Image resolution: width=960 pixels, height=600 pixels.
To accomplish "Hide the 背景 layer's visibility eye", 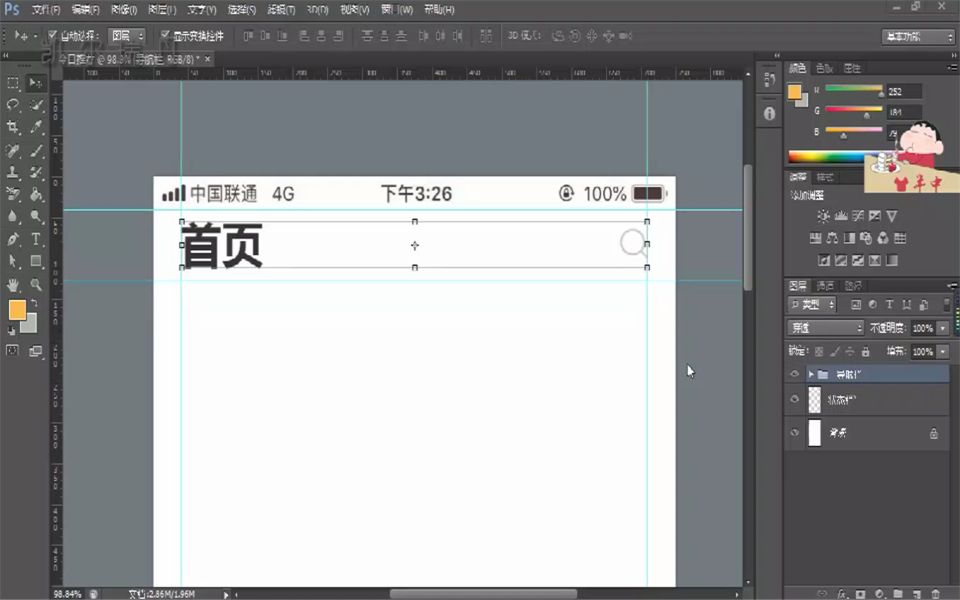I will [793, 430].
